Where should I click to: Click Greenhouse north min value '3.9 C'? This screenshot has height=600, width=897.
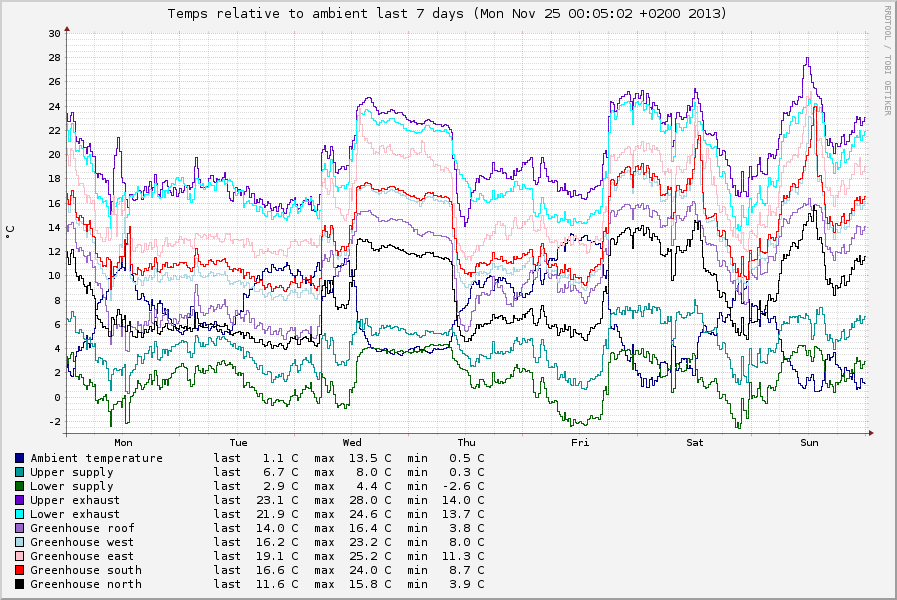[x=466, y=584]
